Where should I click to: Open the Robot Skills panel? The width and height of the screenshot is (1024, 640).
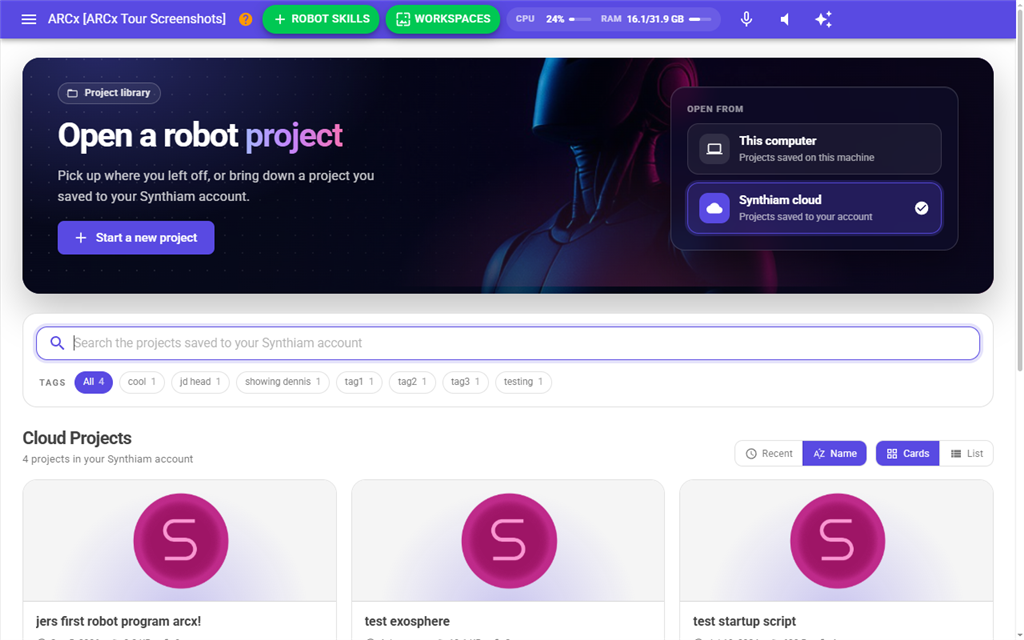click(321, 19)
